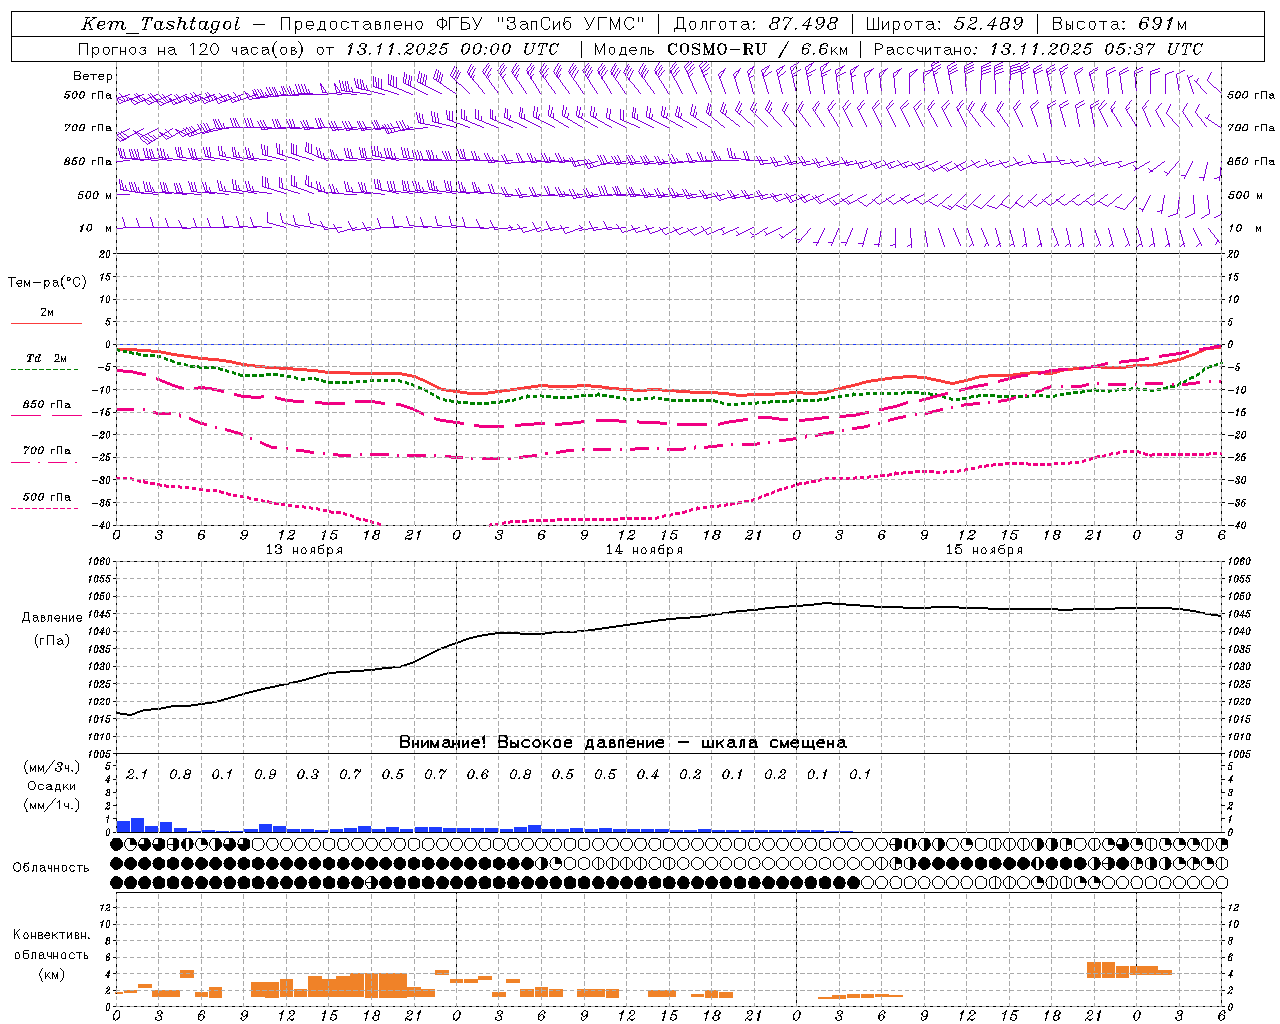Click the station name Kem_Tashtagol in the header

(161, 24)
